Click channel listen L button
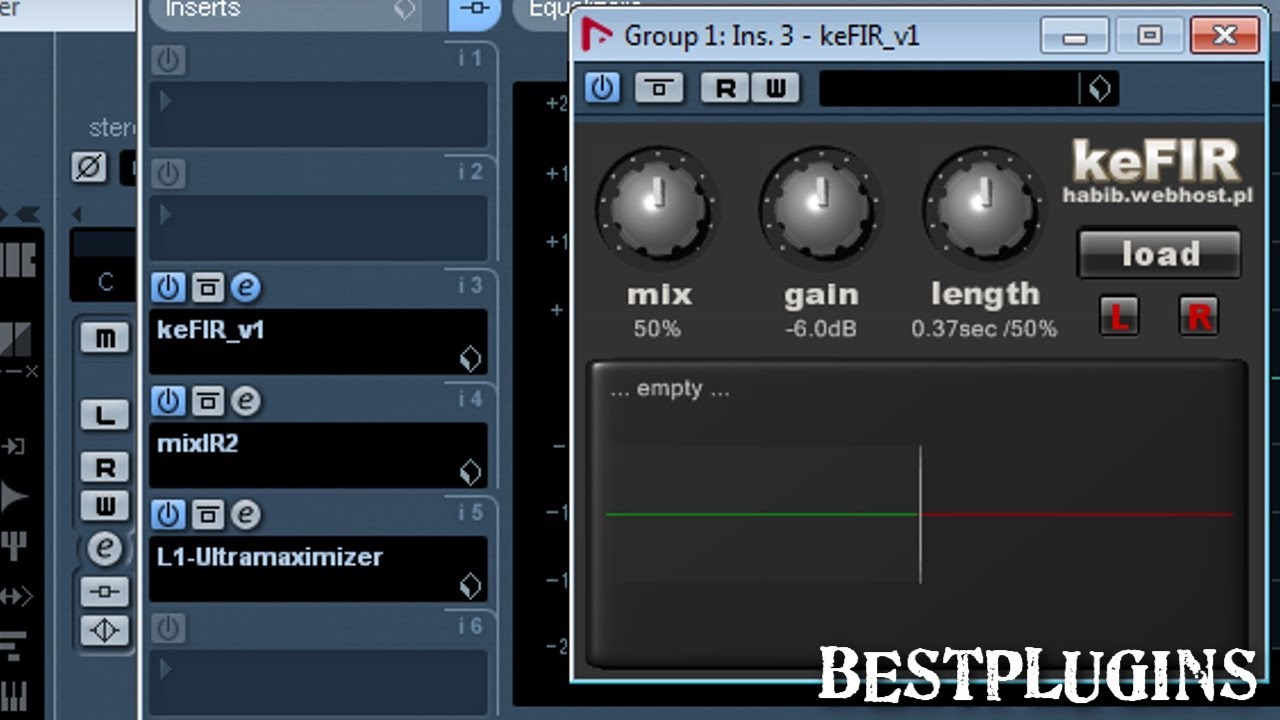 105,414
